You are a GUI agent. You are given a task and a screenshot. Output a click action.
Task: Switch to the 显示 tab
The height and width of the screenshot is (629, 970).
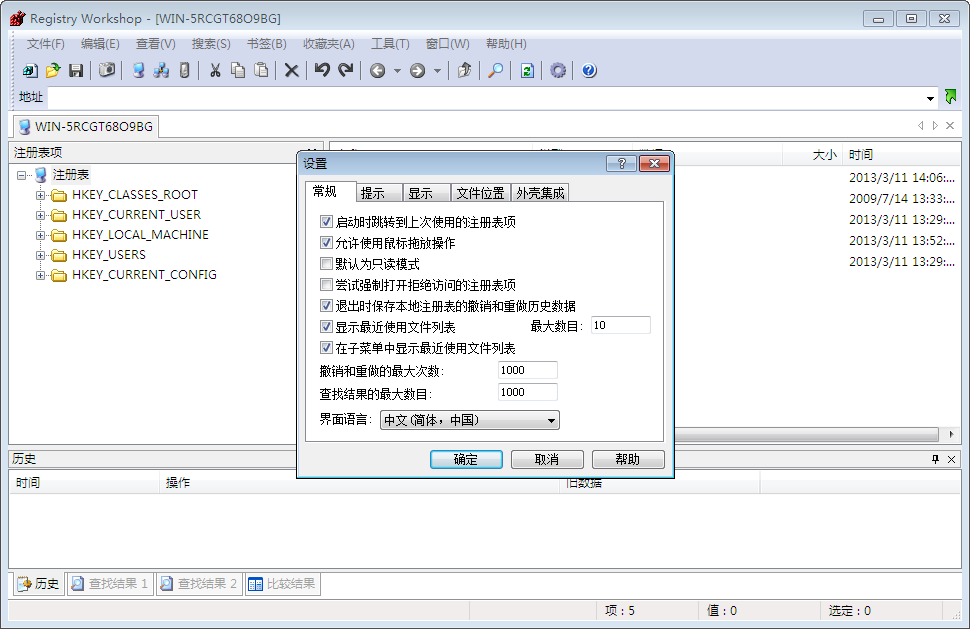(x=427, y=193)
